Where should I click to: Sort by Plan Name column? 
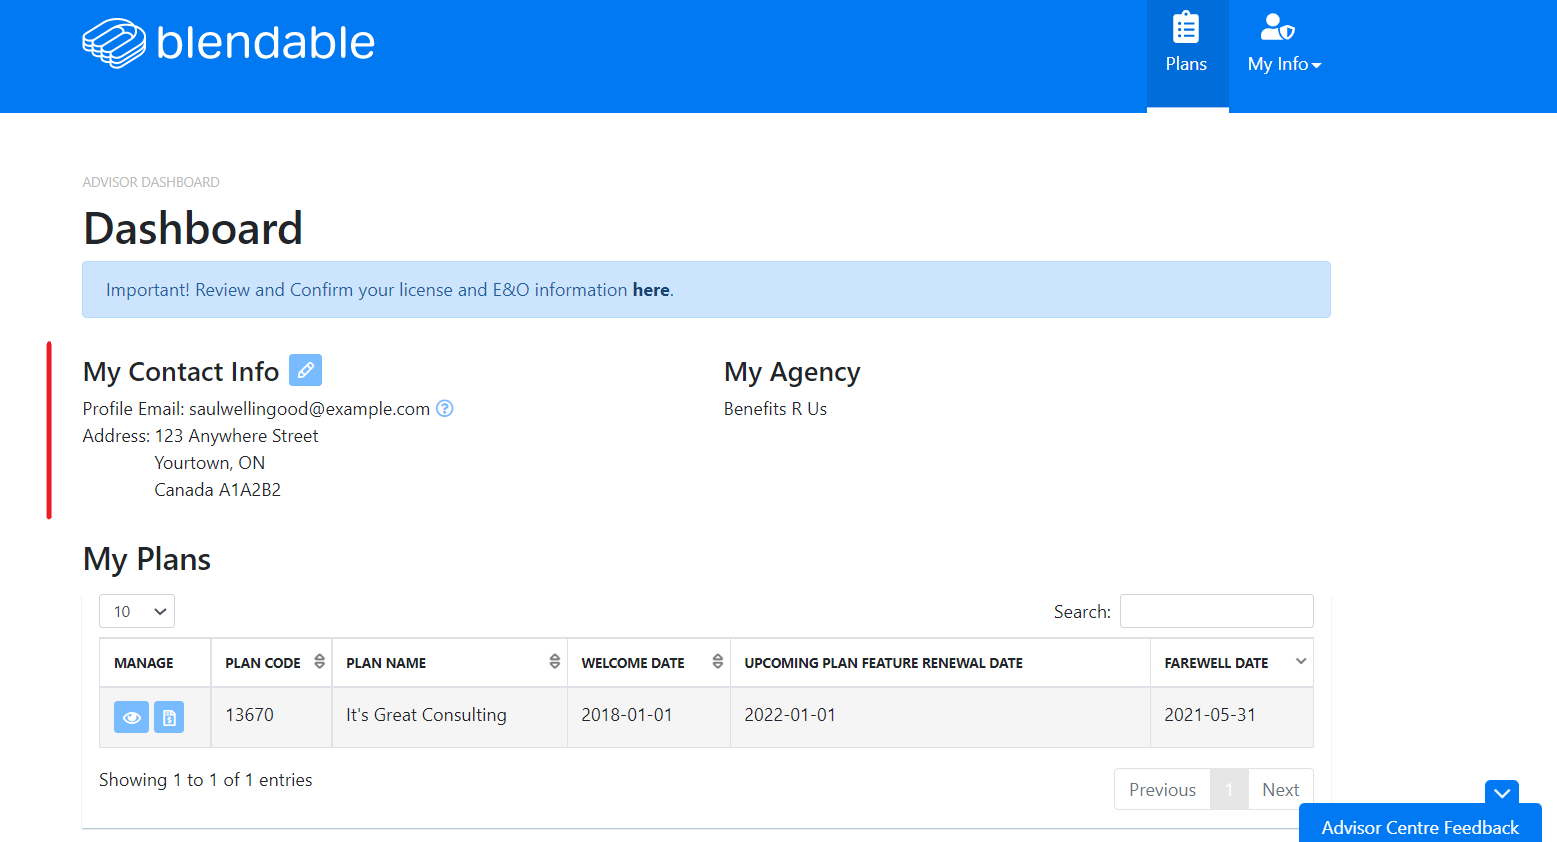(450, 663)
